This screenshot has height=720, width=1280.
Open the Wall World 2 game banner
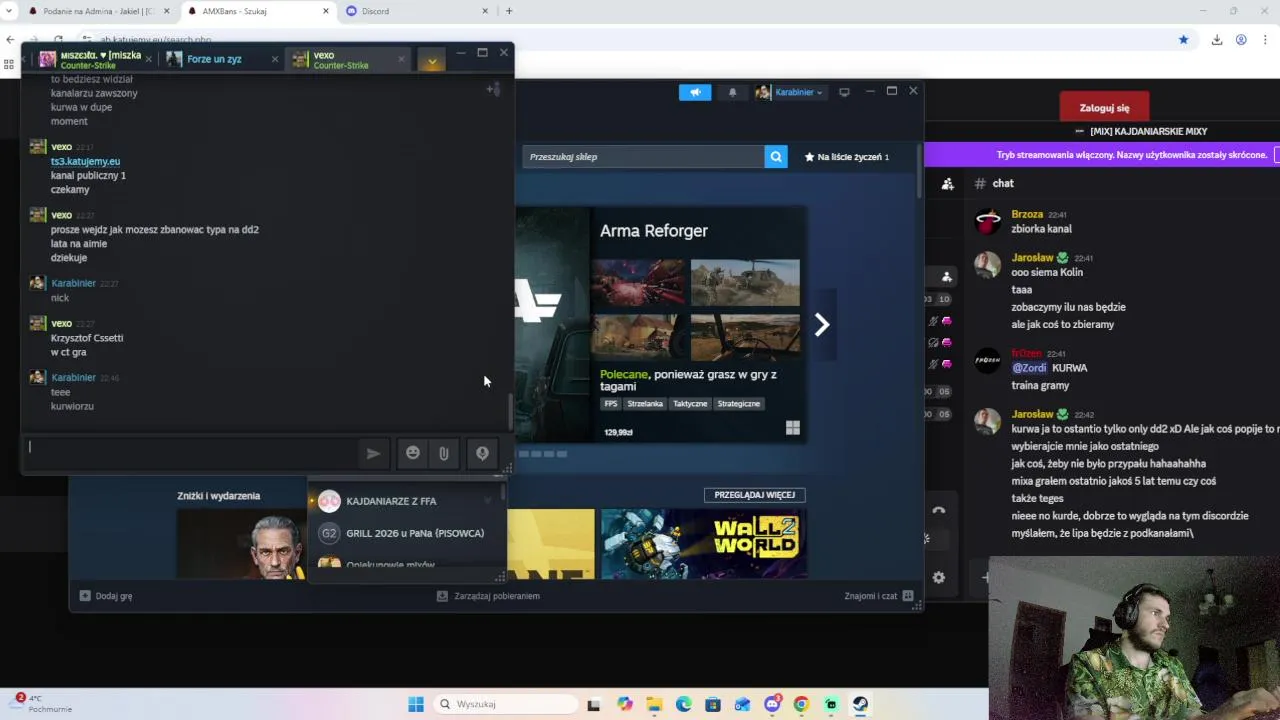pyautogui.click(x=704, y=544)
